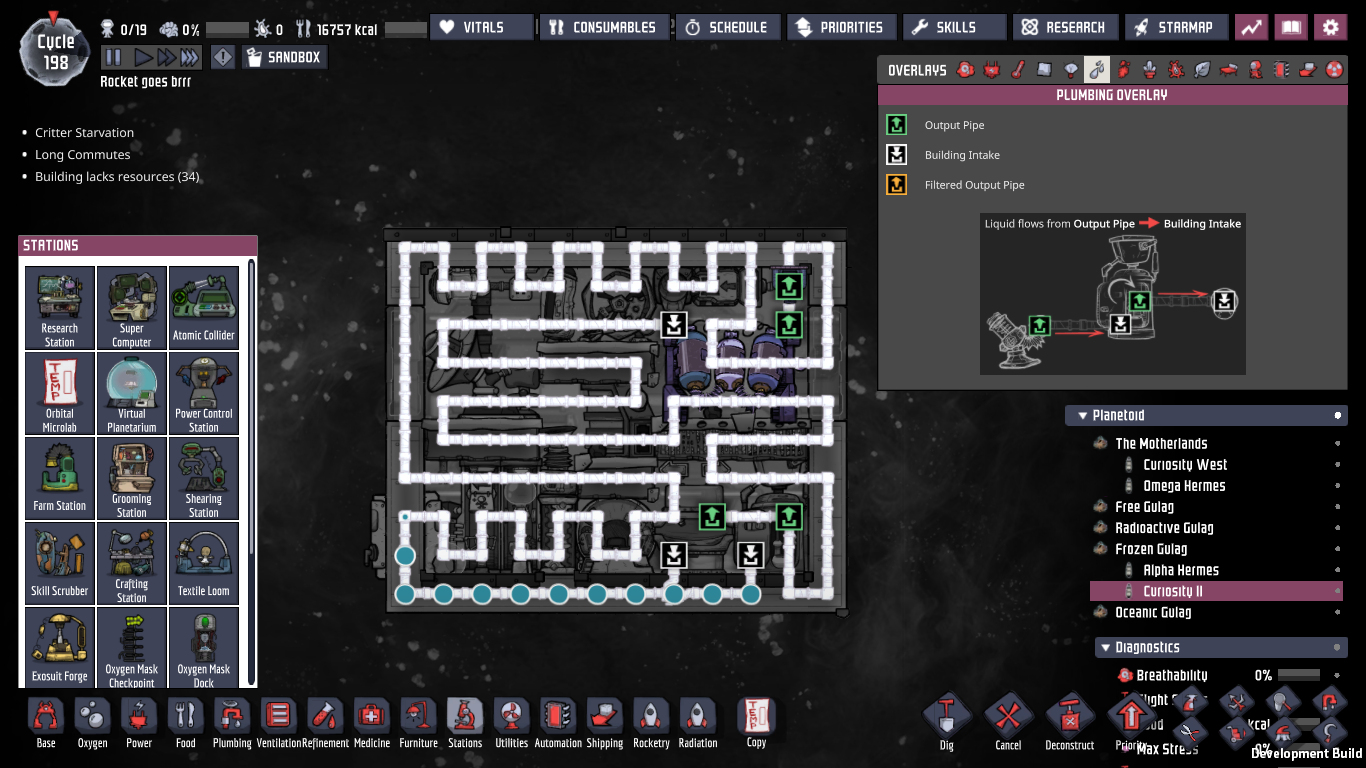Select the Dig tool
This screenshot has height=768, width=1366.
[946, 718]
